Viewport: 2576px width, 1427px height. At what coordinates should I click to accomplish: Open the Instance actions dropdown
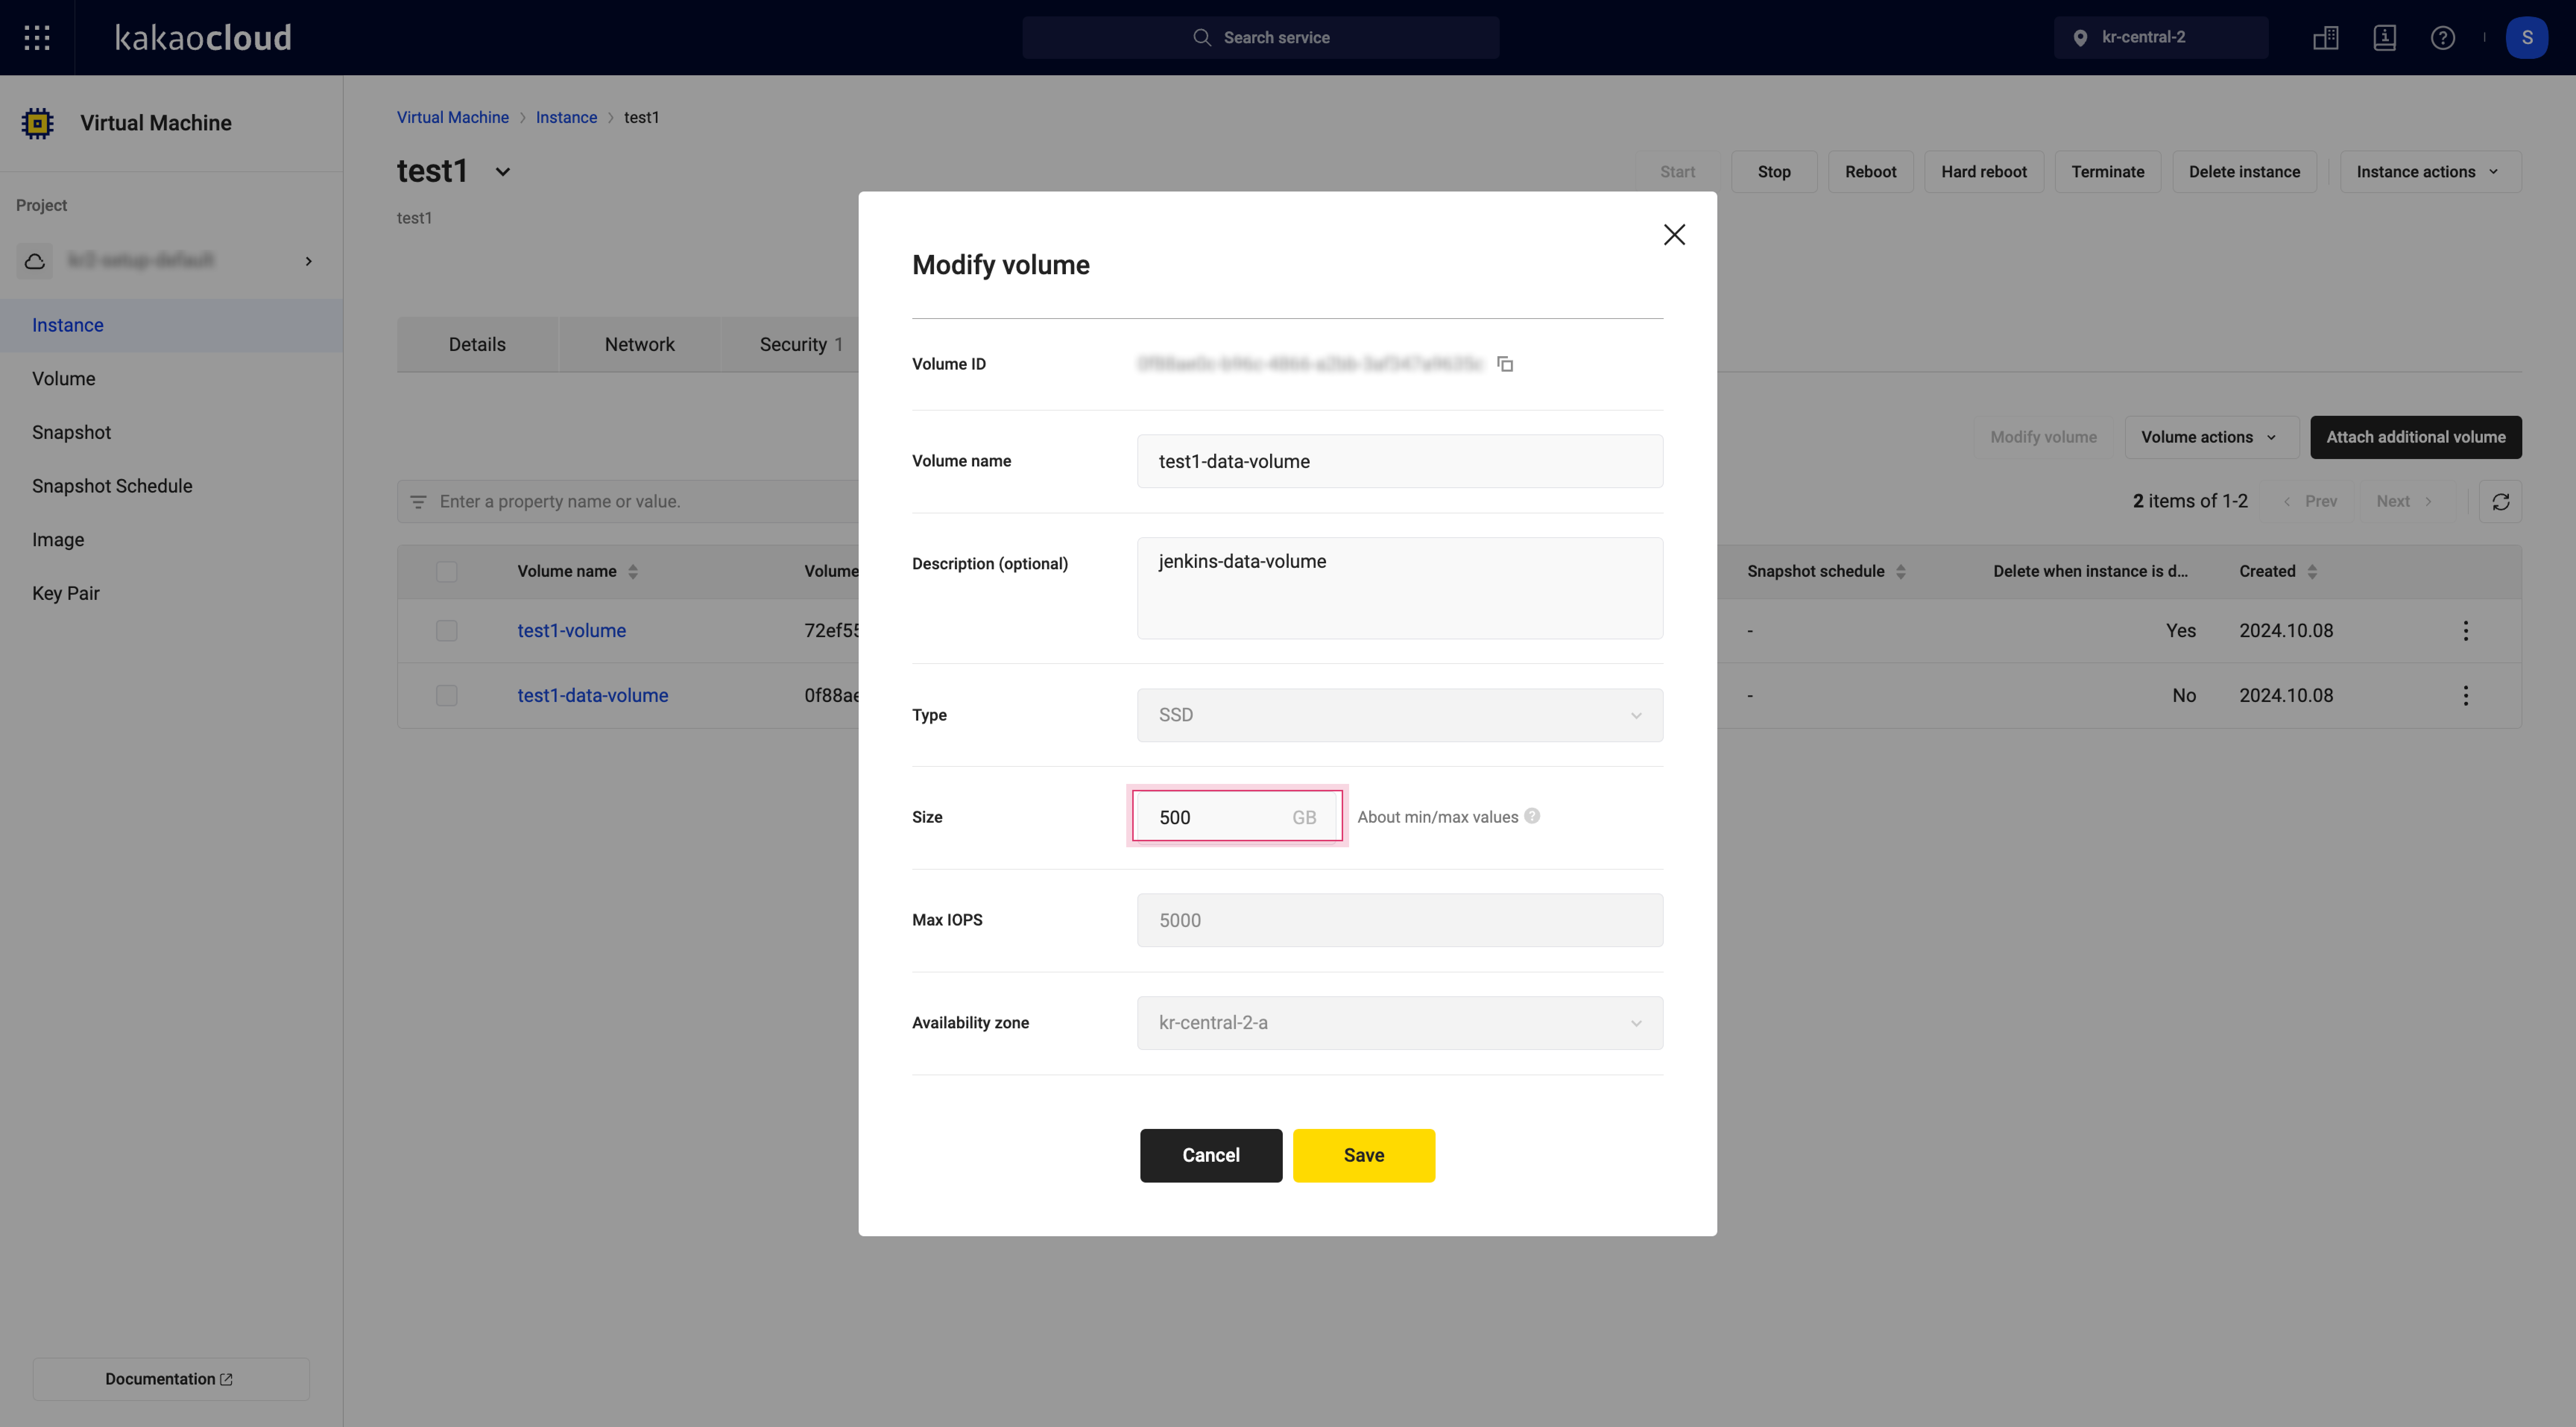(2430, 172)
